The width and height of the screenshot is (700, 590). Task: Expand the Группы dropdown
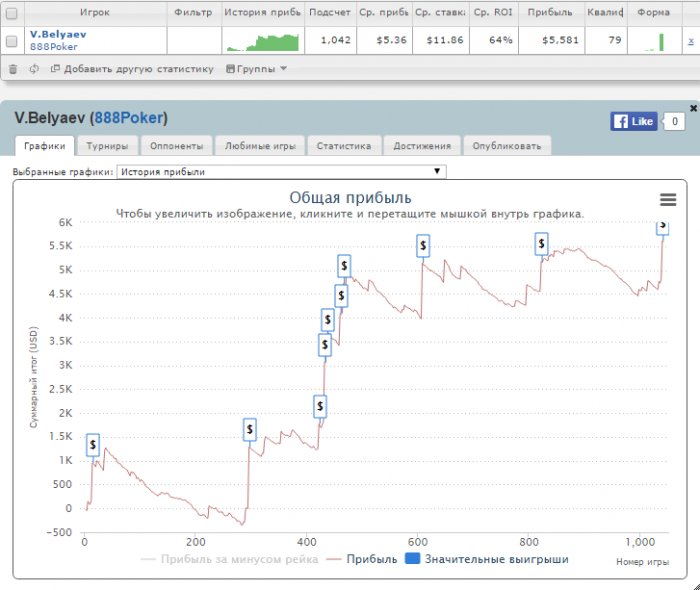(256, 69)
